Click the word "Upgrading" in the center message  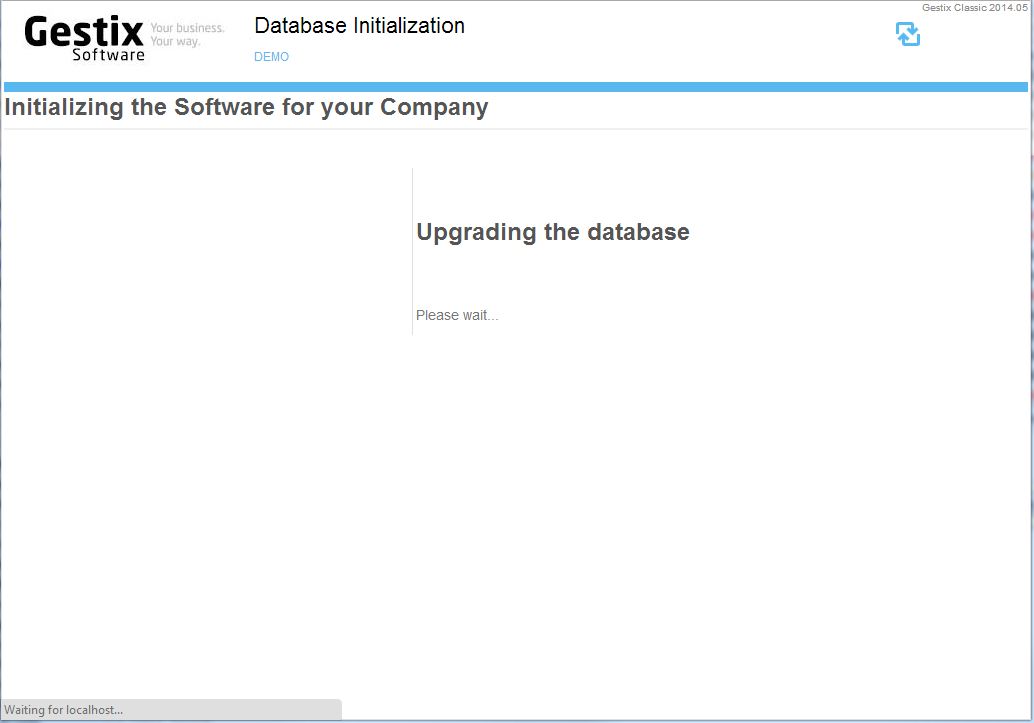click(x=476, y=232)
